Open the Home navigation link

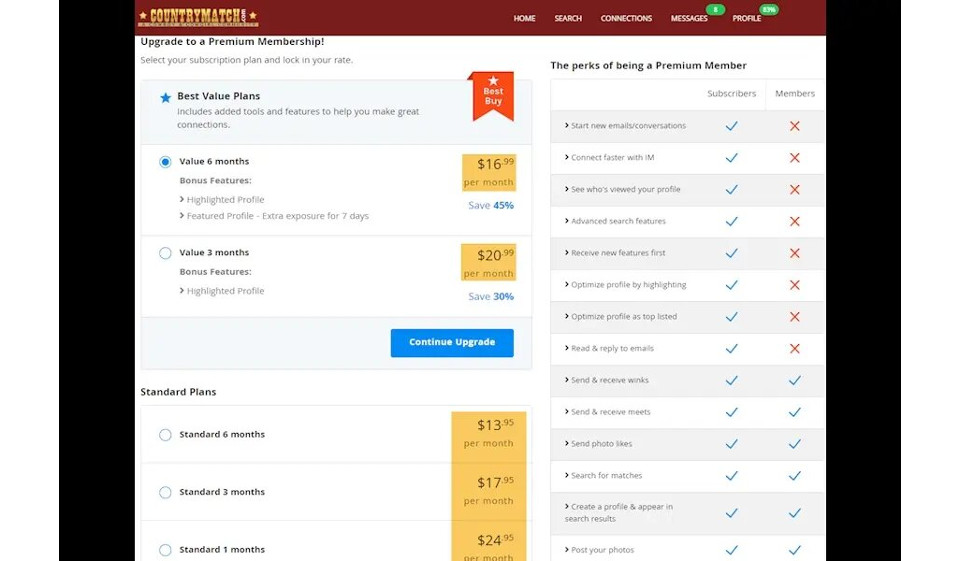[x=524, y=18]
